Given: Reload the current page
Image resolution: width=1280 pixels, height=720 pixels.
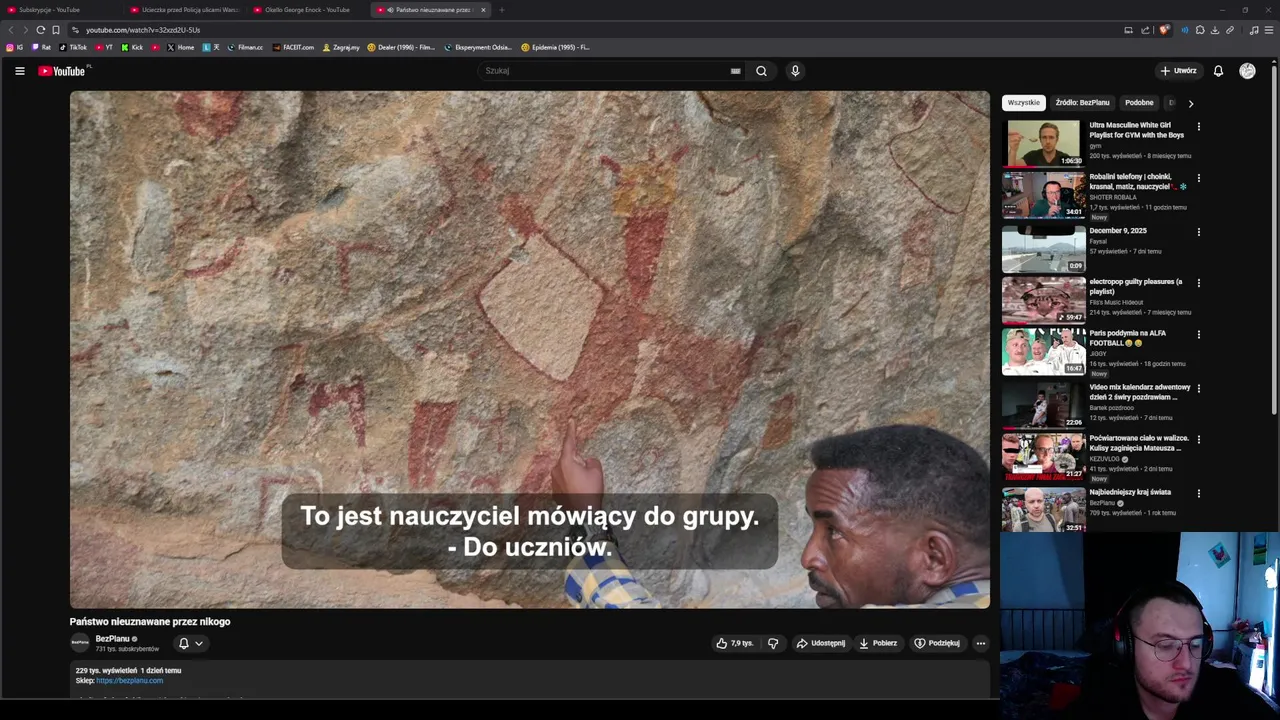Looking at the screenshot, I should [40, 30].
